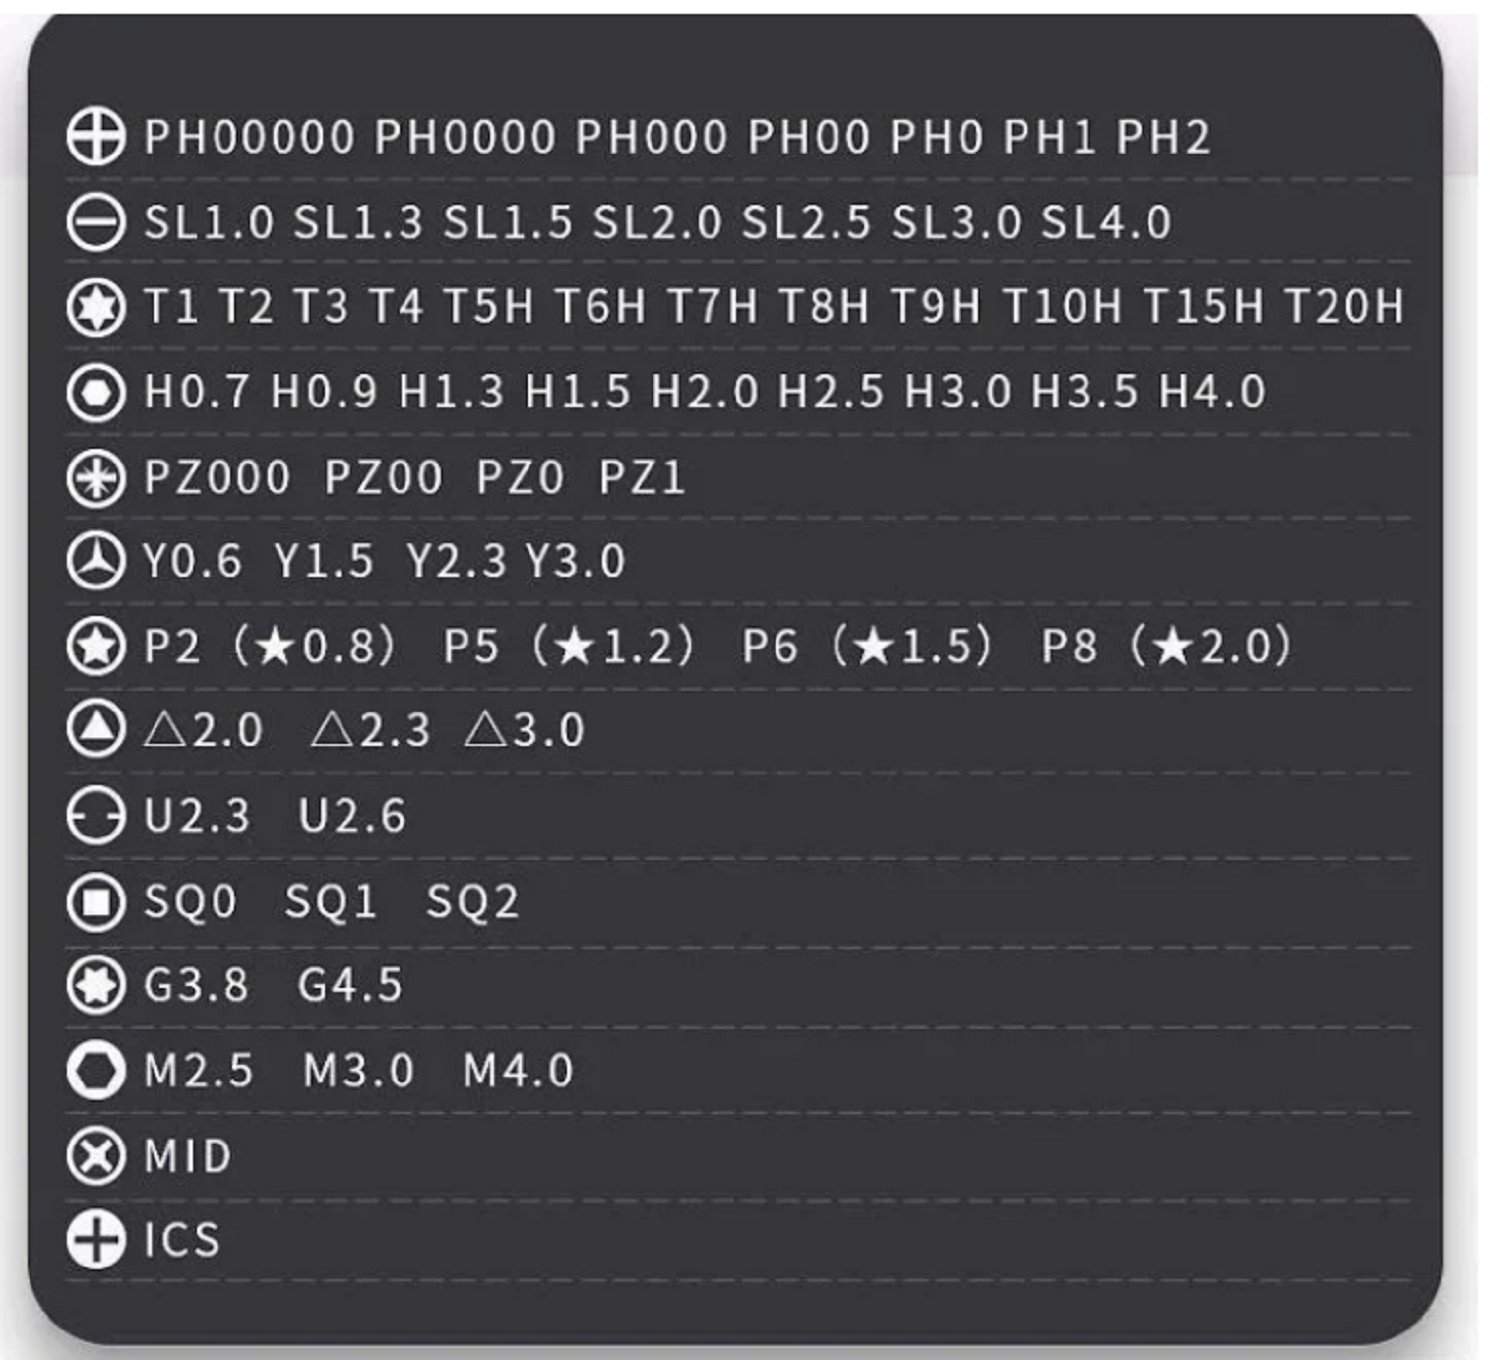
Task: Click the PH2 label
Action: coord(1163,137)
